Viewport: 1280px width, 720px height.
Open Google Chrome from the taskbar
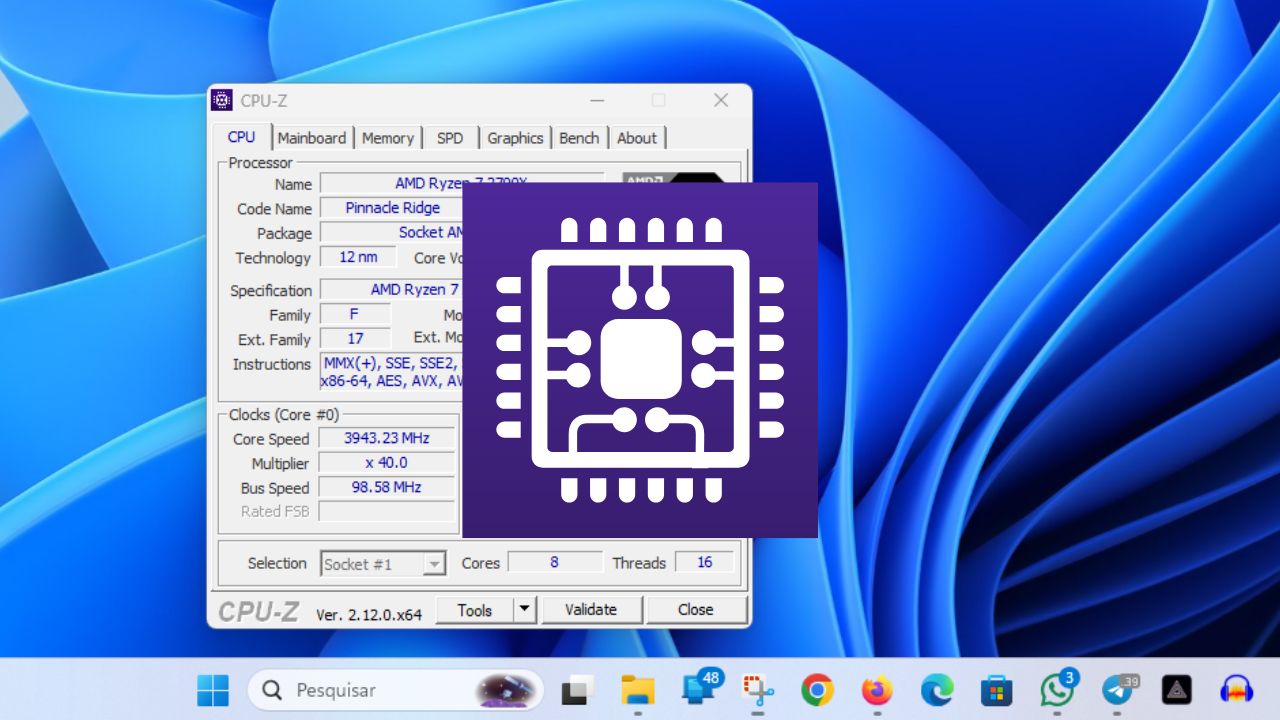[x=818, y=690]
